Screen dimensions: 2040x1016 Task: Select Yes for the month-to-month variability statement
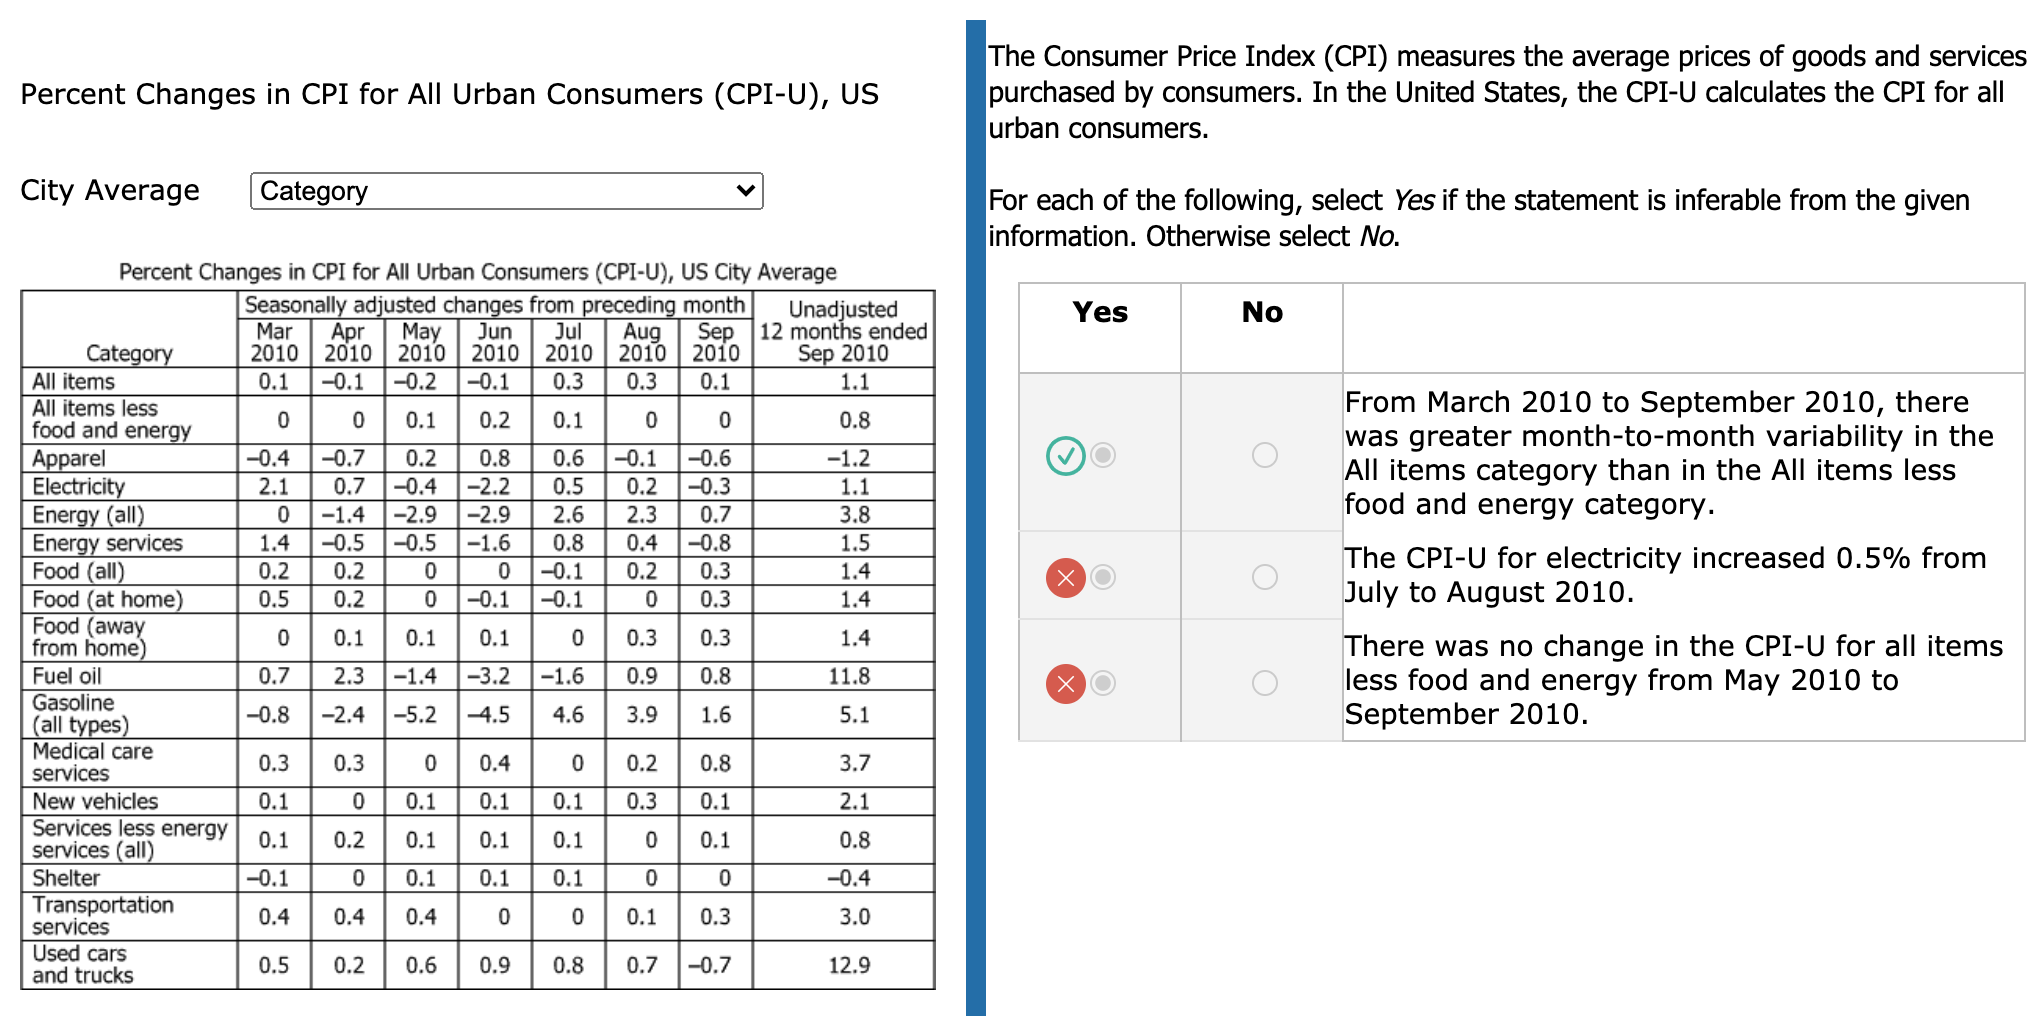tap(1103, 456)
